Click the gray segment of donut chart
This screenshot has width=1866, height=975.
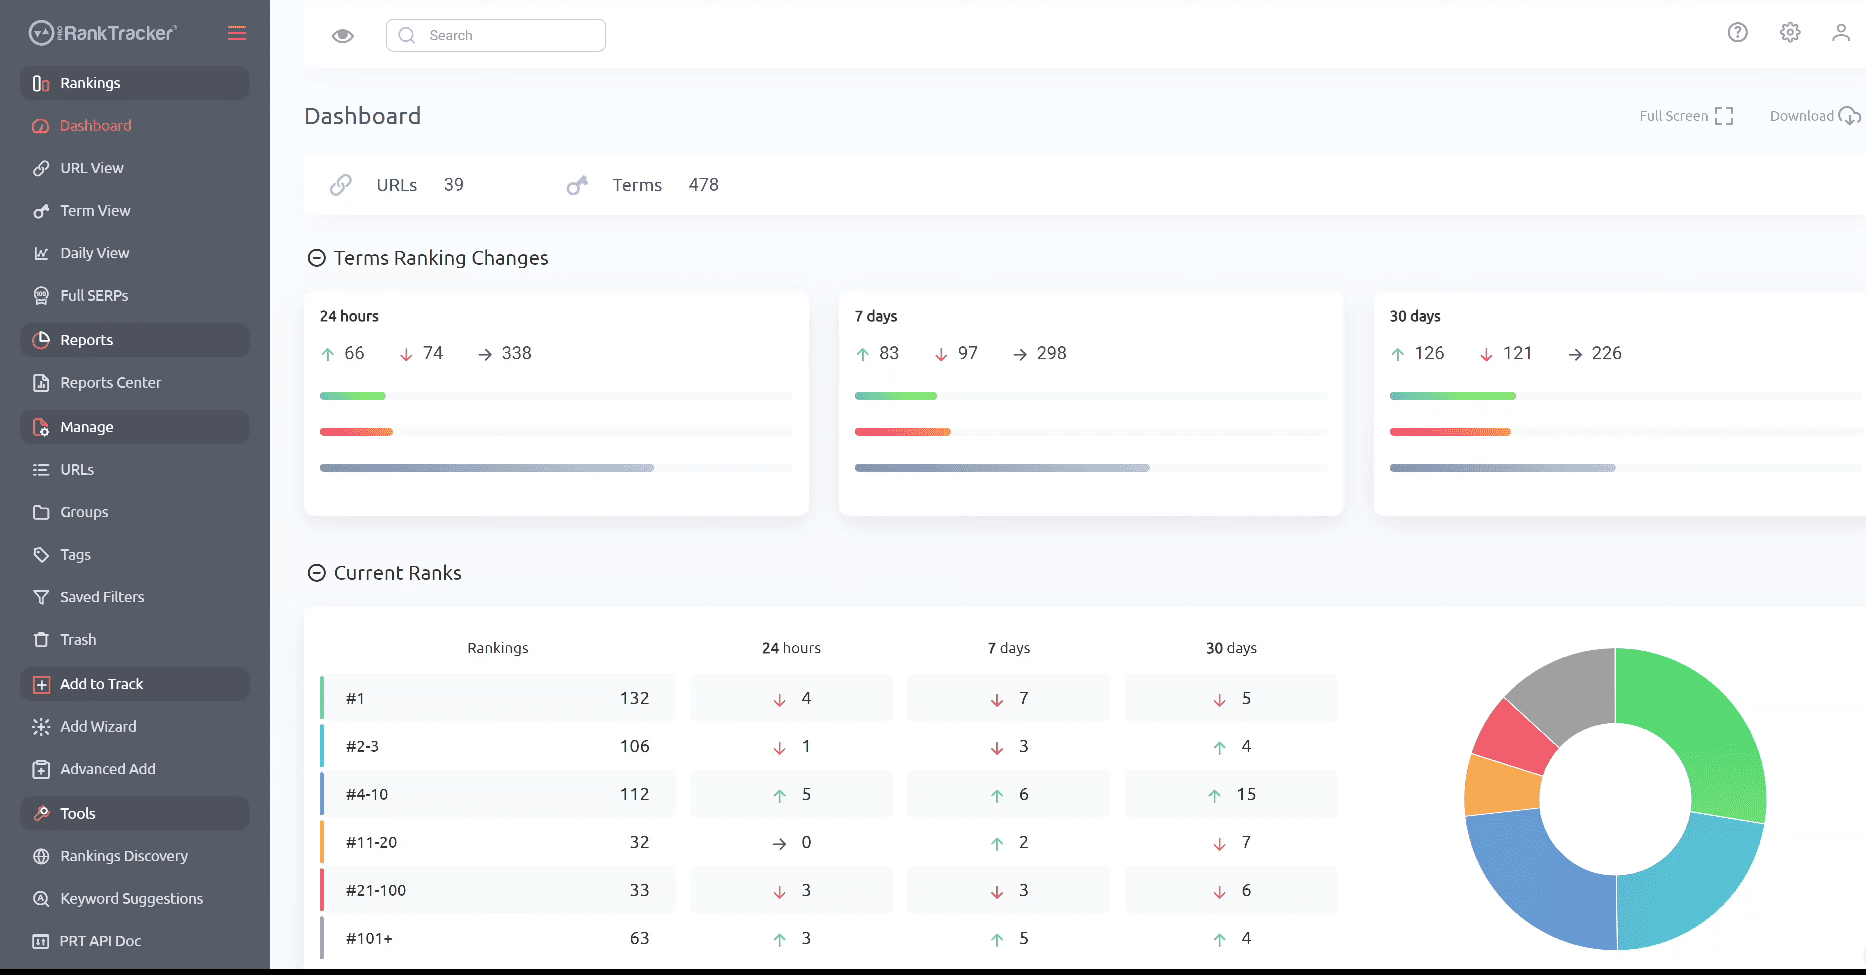(1570, 687)
